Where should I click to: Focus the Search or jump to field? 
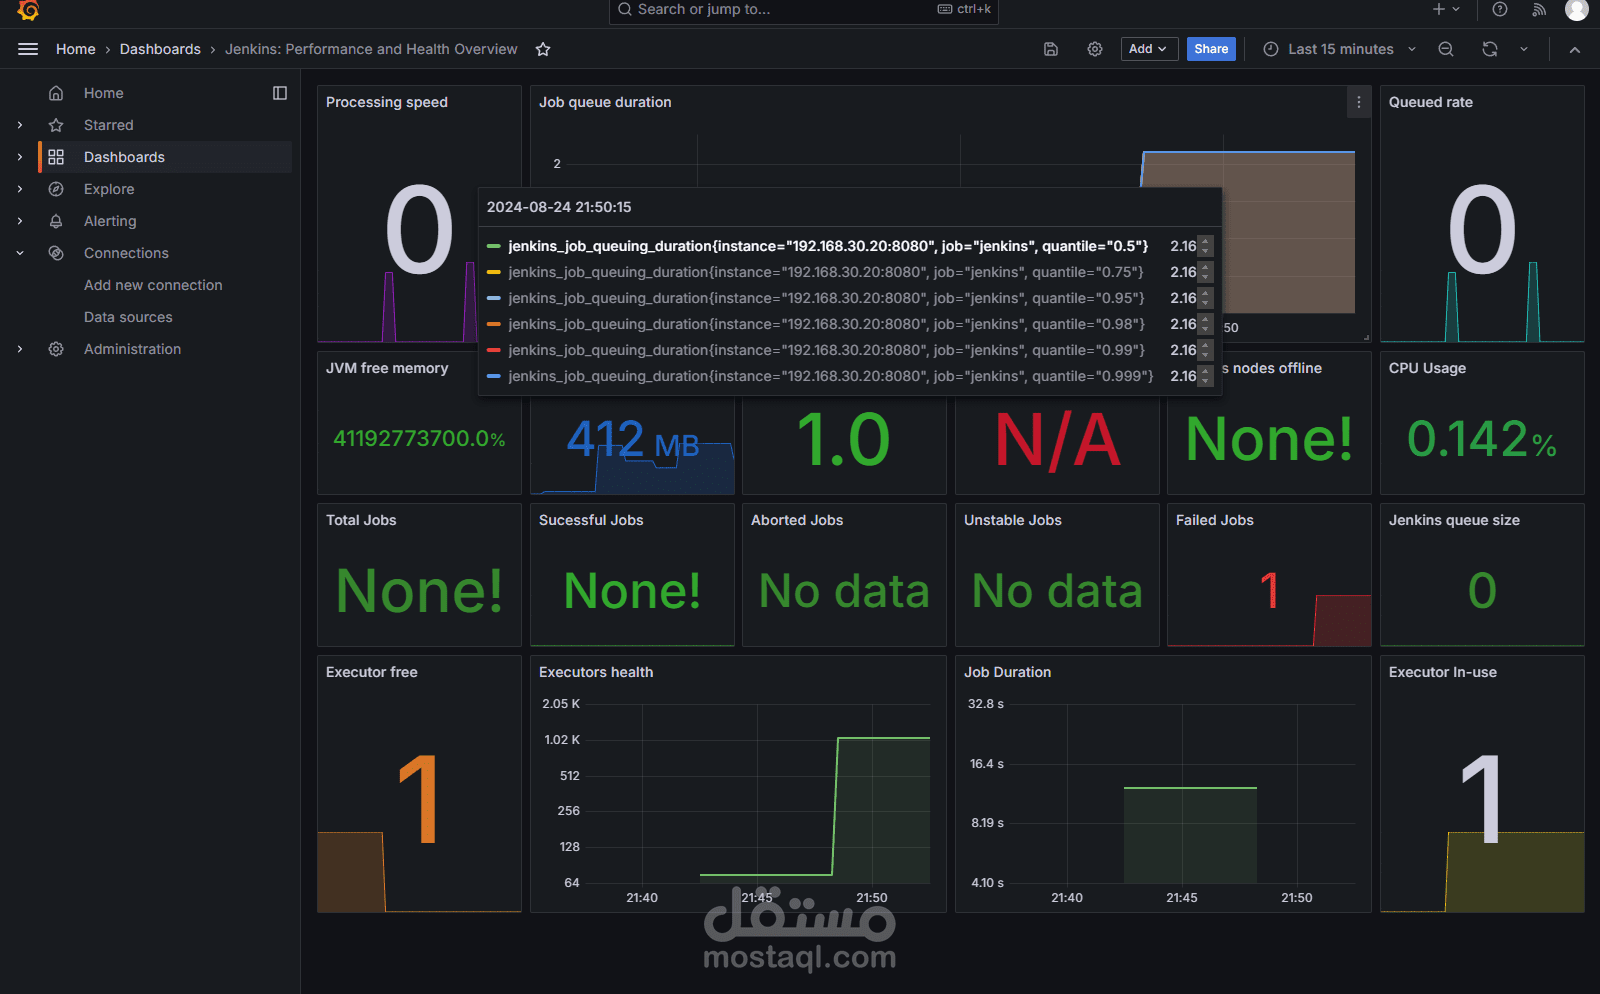coord(804,10)
